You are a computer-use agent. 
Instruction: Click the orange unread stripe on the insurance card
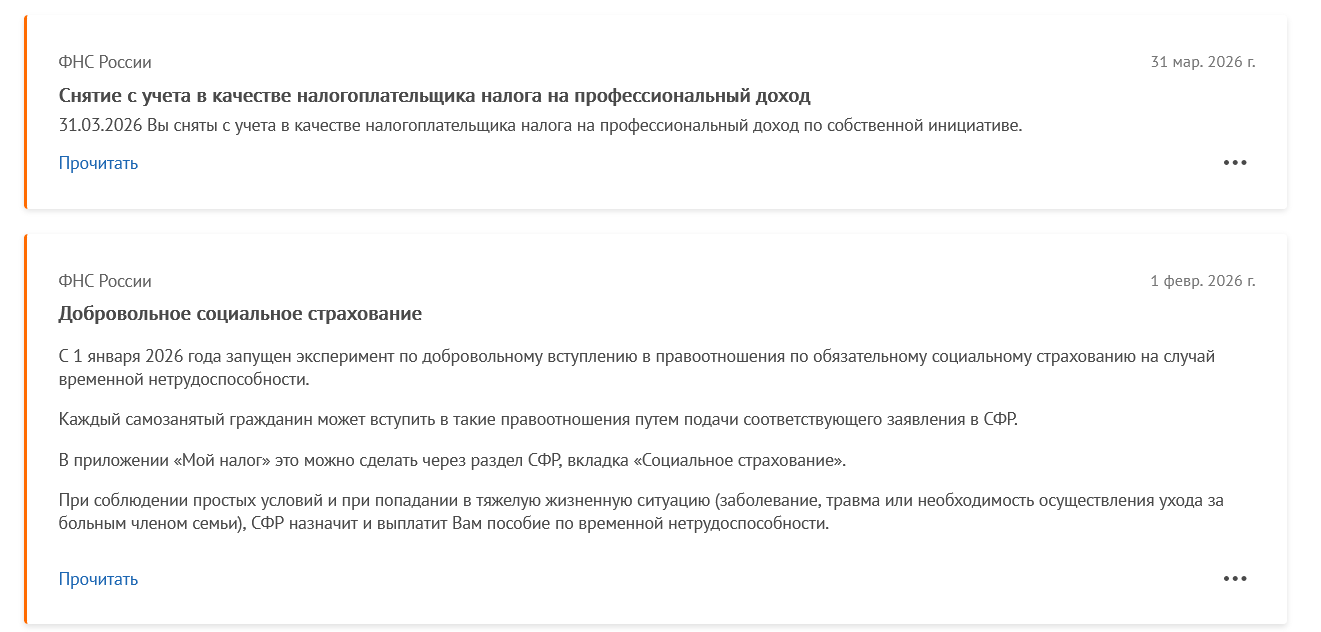(26, 429)
